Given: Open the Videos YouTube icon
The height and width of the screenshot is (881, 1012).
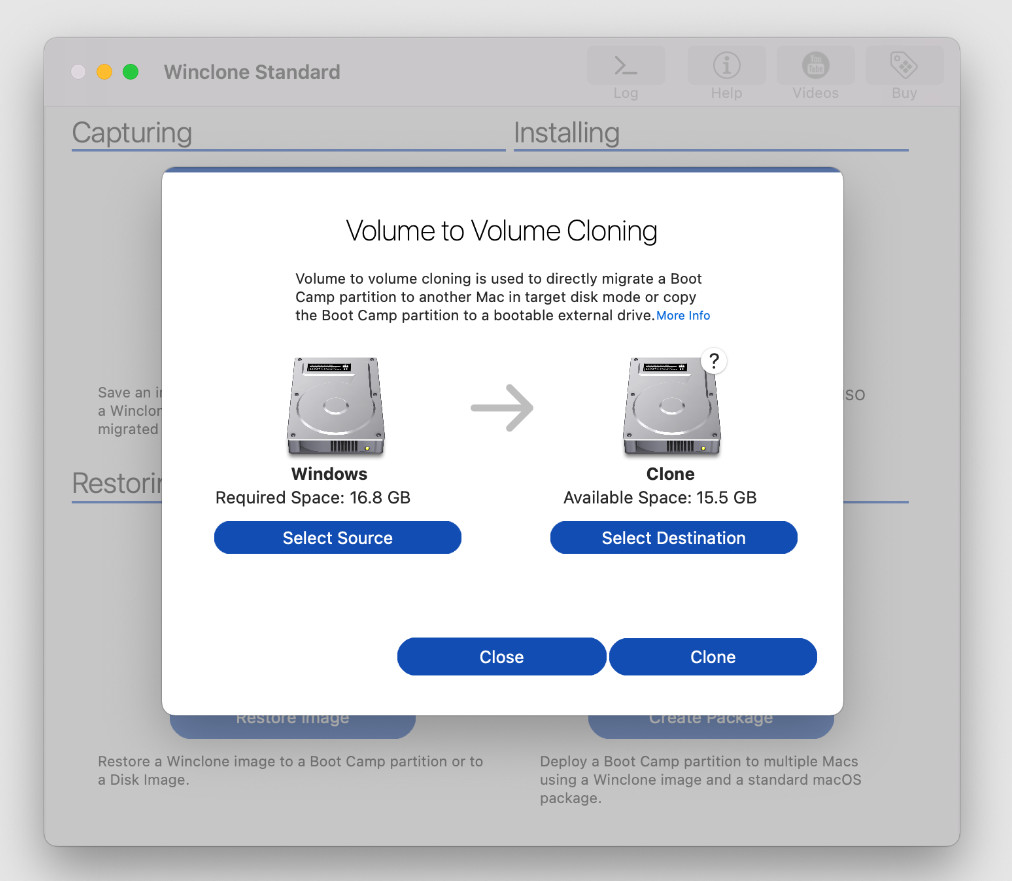Looking at the screenshot, I should click(x=815, y=66).
